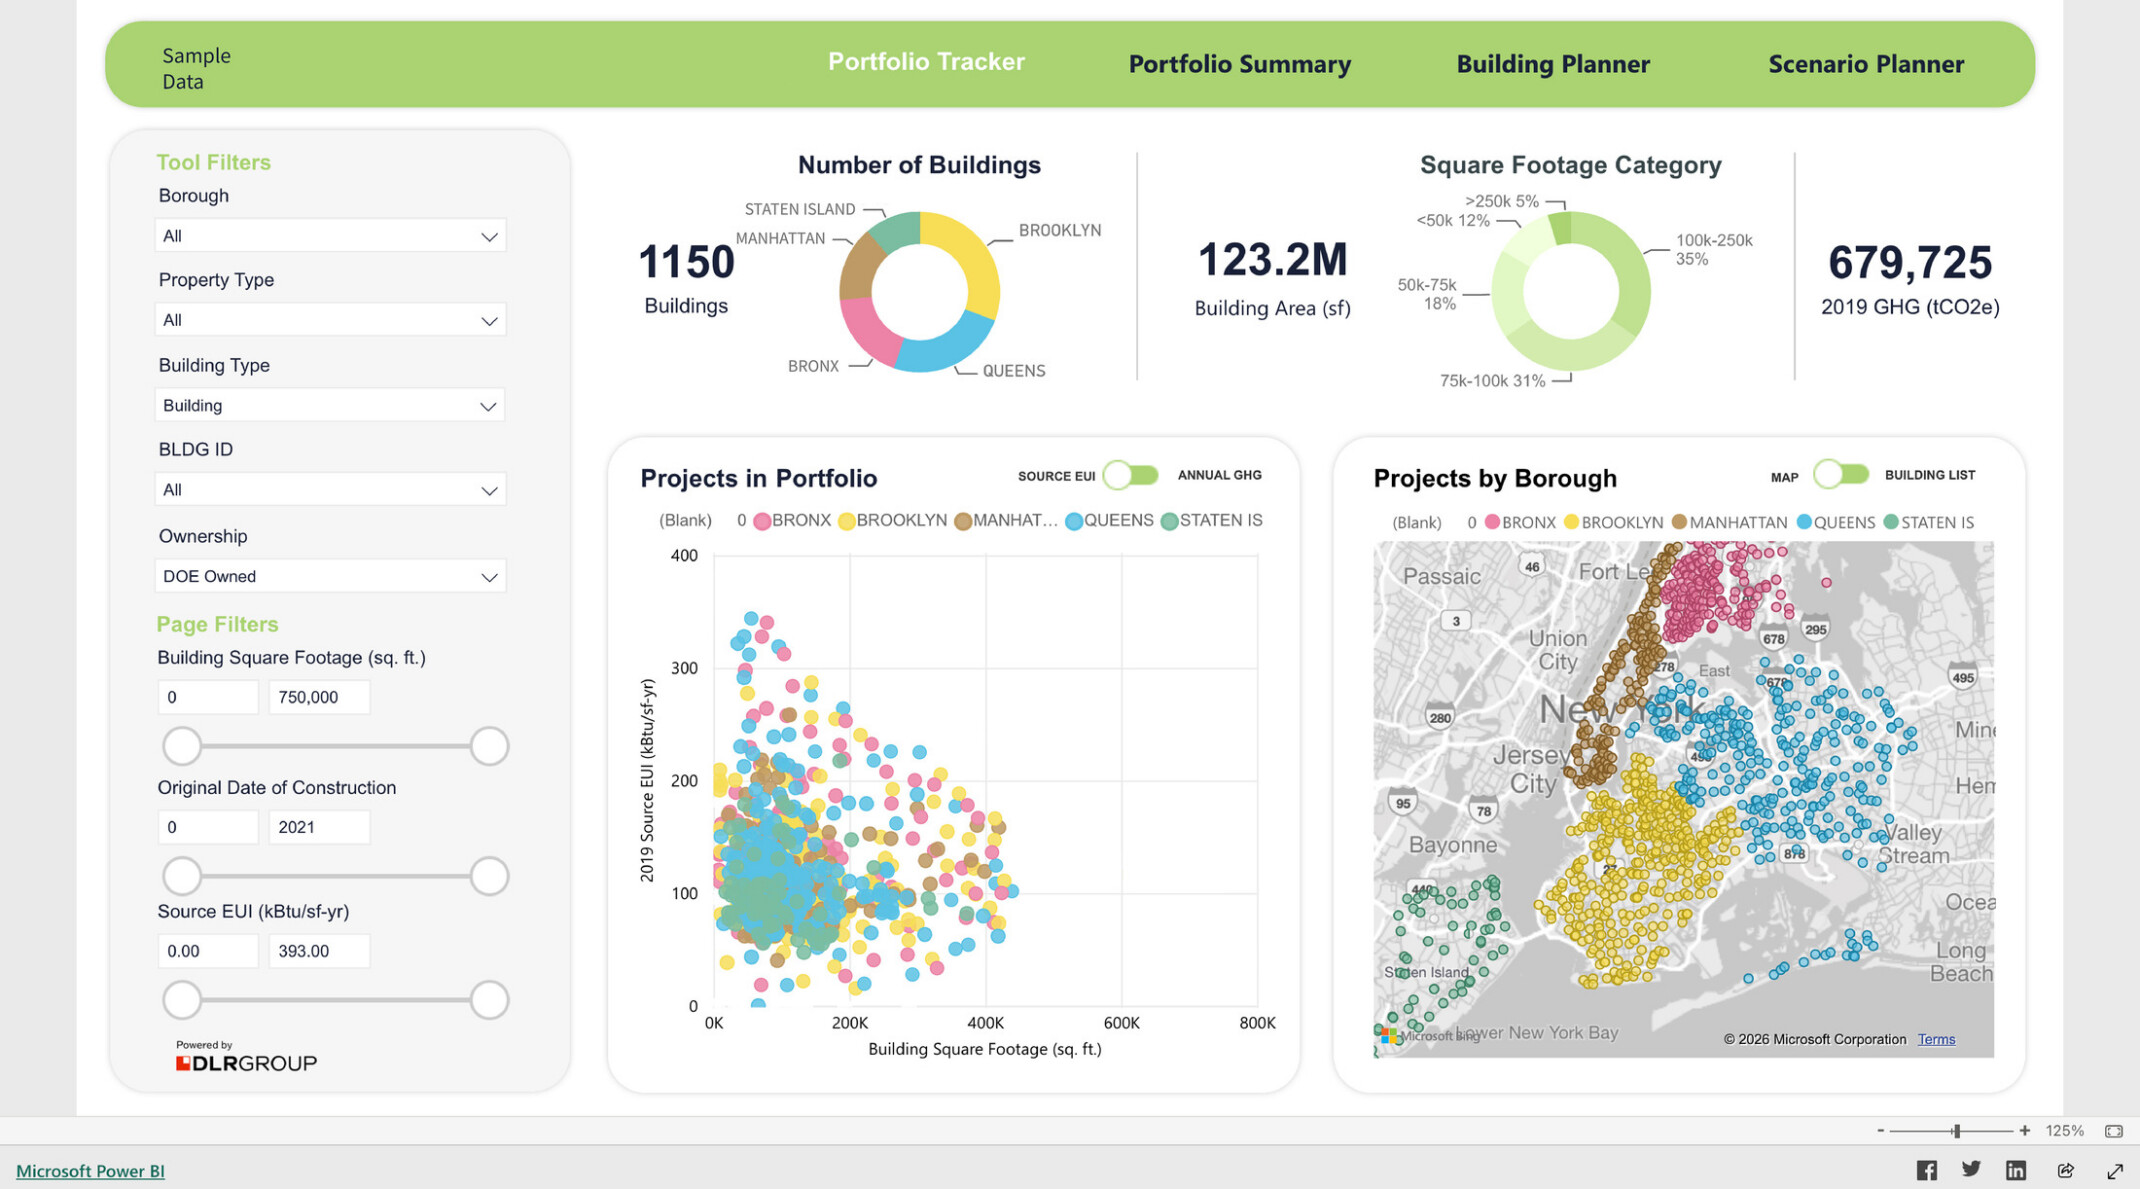Screen dimensions: 2140x1189
Task: Open the Microsoft Power BI link
Action: point(90,1171)
